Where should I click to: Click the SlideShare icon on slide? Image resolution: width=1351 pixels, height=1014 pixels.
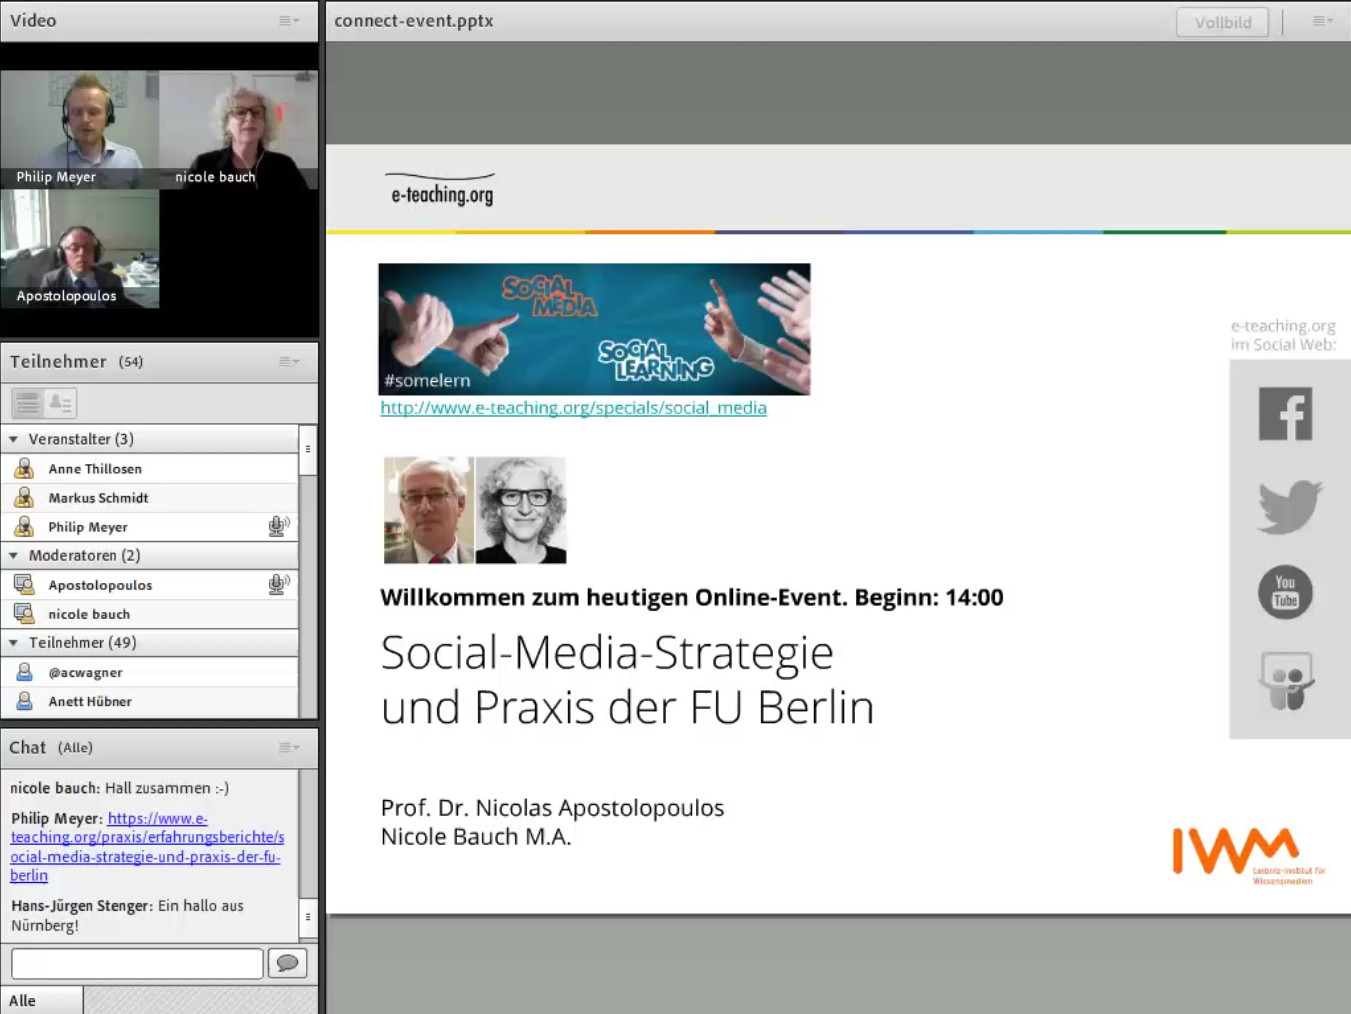(x=1286, y=681)
